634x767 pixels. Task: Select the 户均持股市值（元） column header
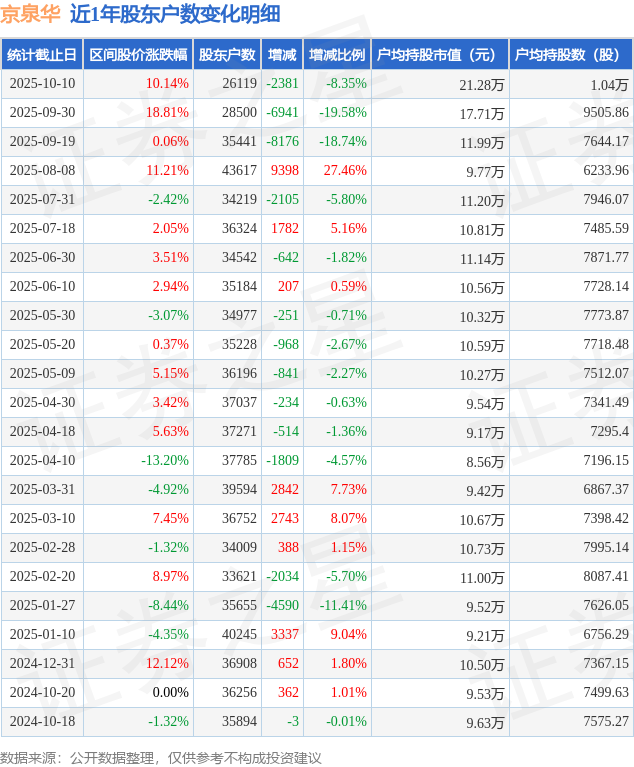pos(439,55)
